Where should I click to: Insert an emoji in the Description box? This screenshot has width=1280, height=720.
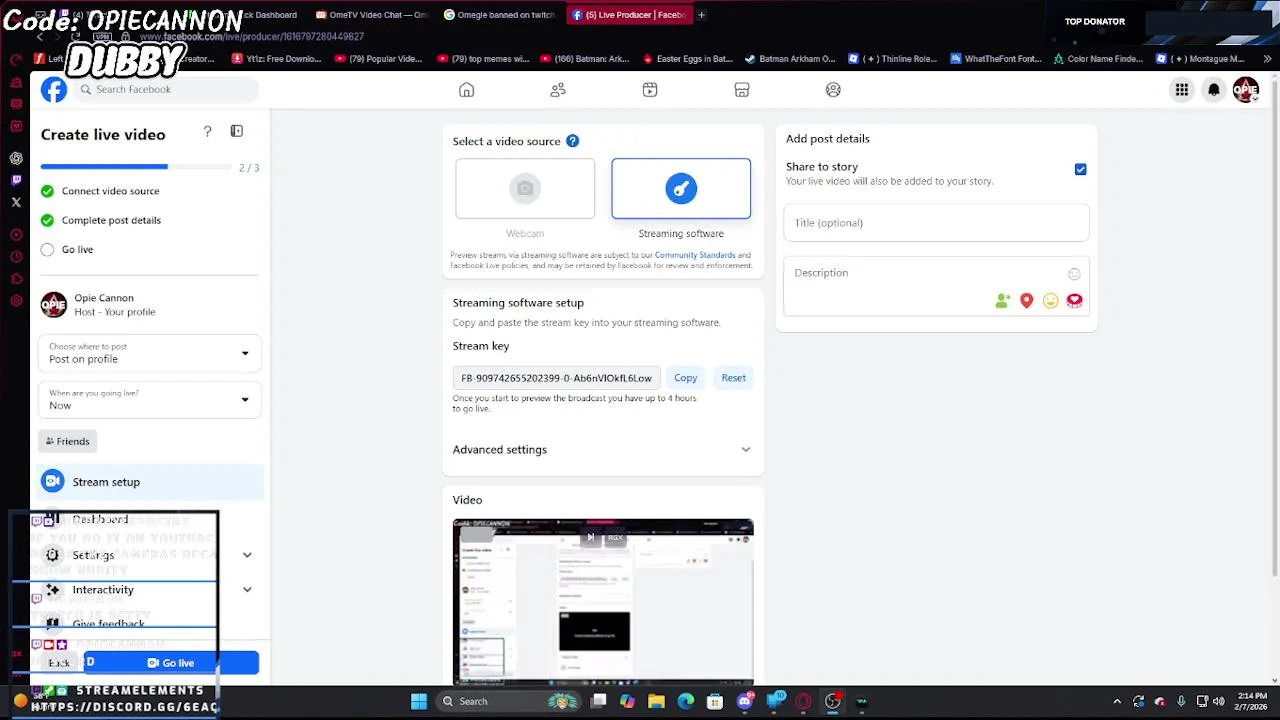click(1074, 274)
